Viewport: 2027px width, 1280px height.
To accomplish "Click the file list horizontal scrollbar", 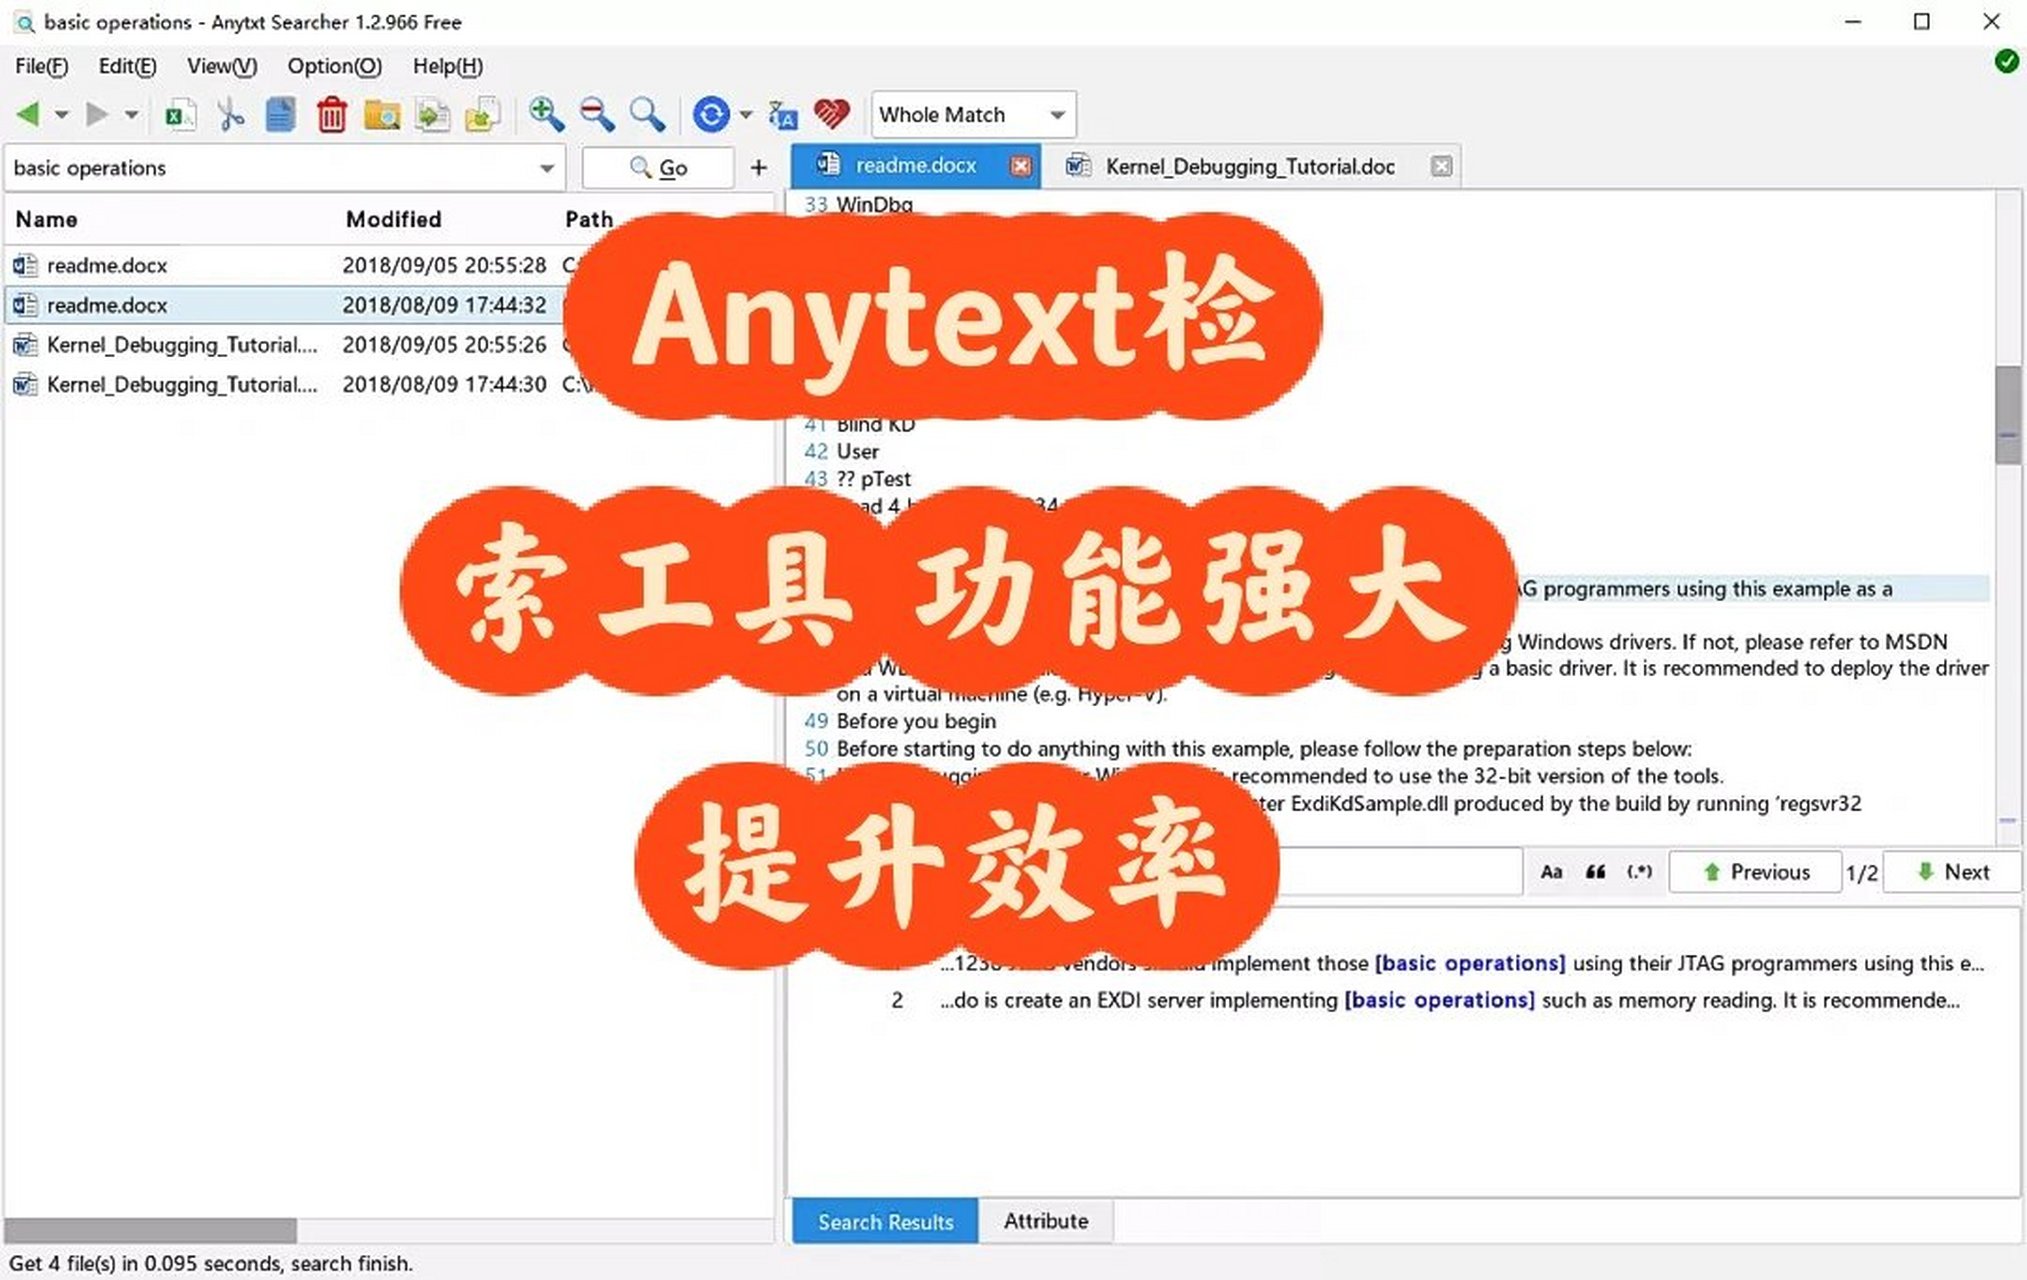I will tap(150, 1230).
